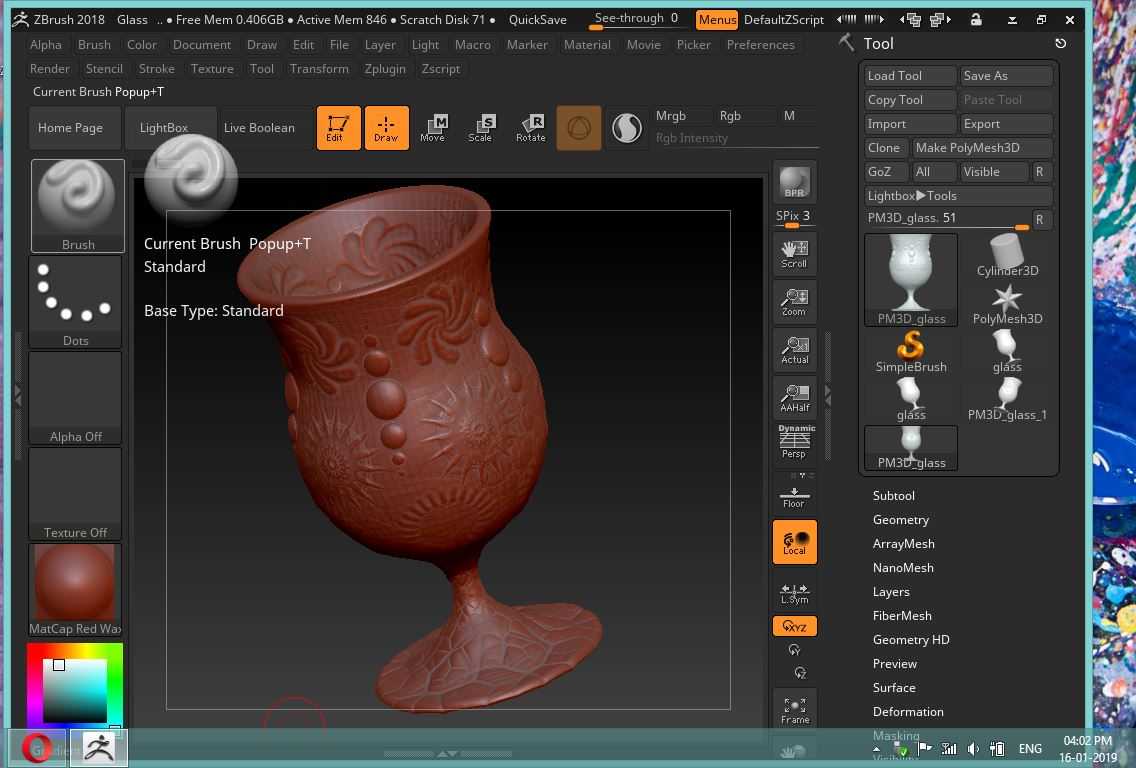This screenshot has width=1136, height=768.
Task: Click the Z-axis rotation icon
Action: 800,673
